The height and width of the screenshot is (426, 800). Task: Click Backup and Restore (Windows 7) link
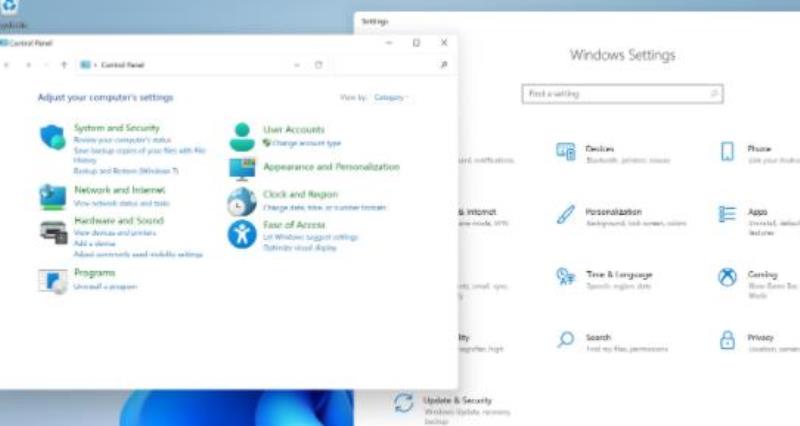[x=126, y=171]
